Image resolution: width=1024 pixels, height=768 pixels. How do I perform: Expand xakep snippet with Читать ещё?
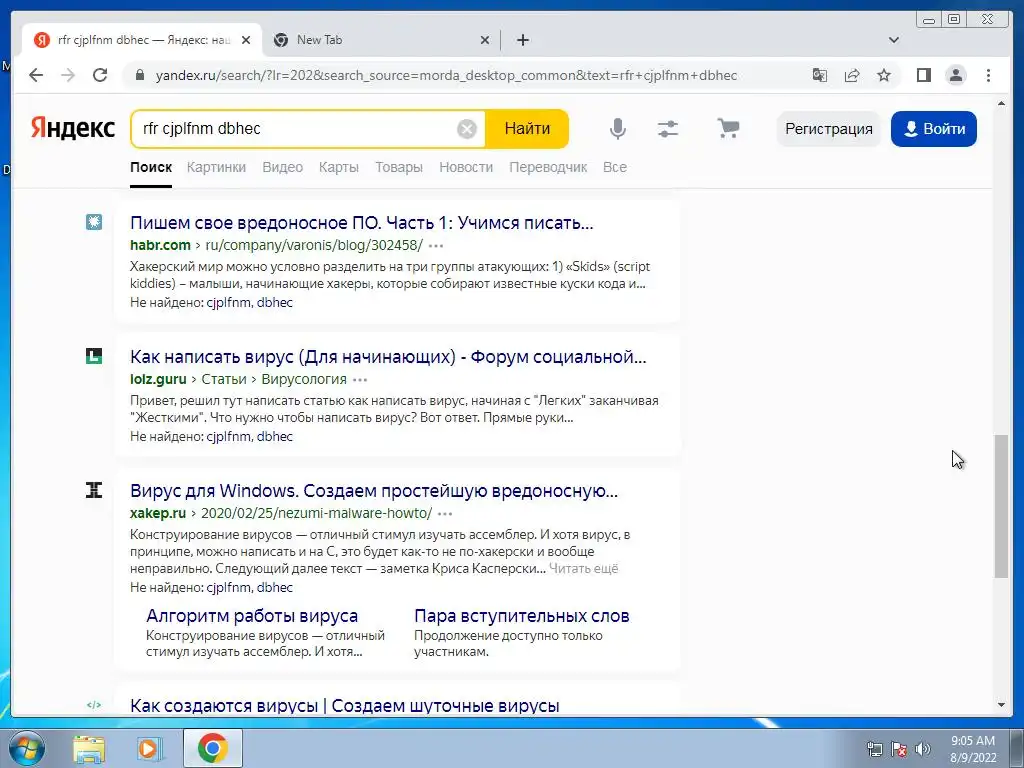(x=583, y=569)
